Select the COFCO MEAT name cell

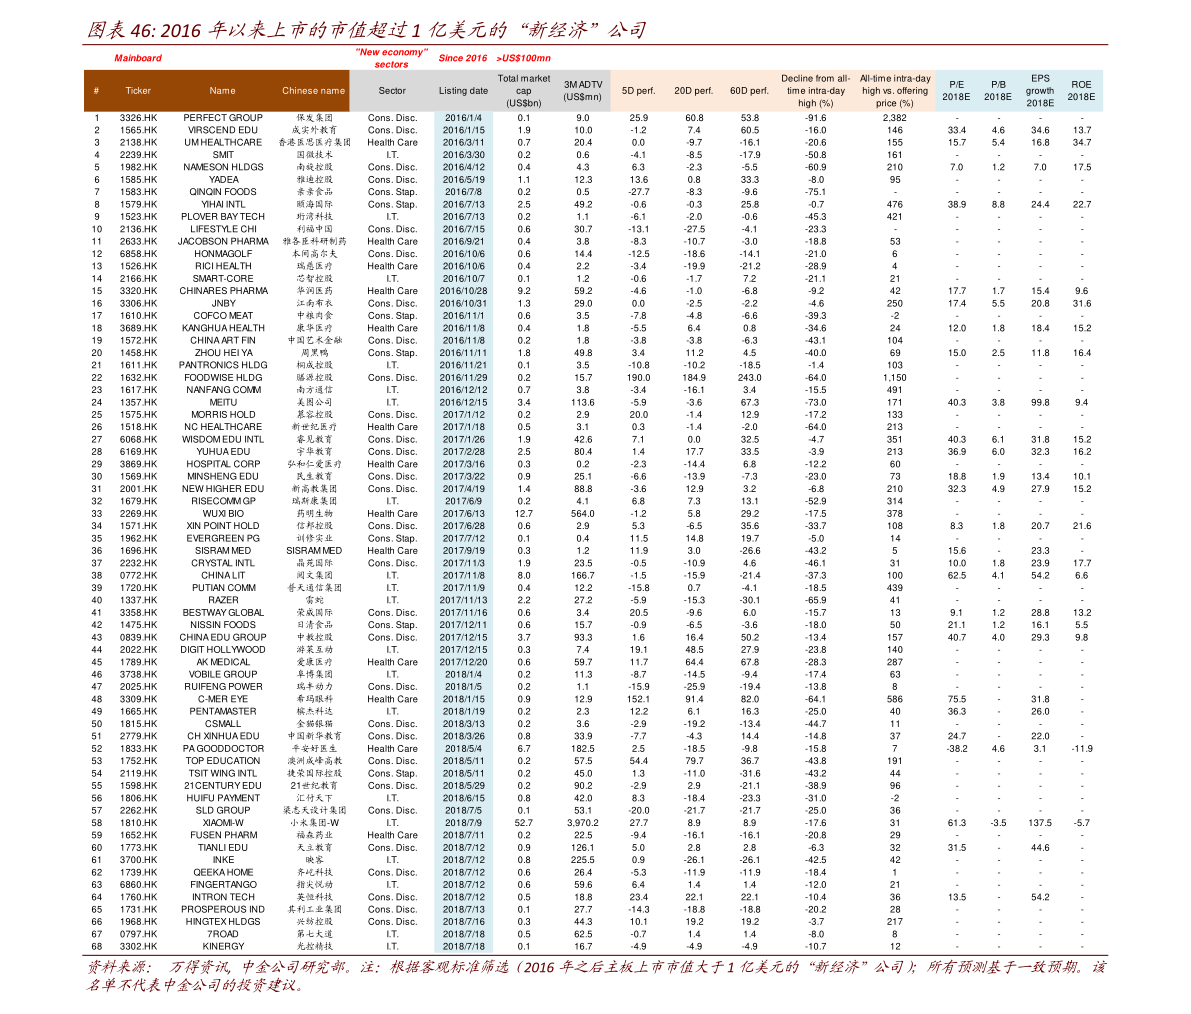tap(223, 316)
